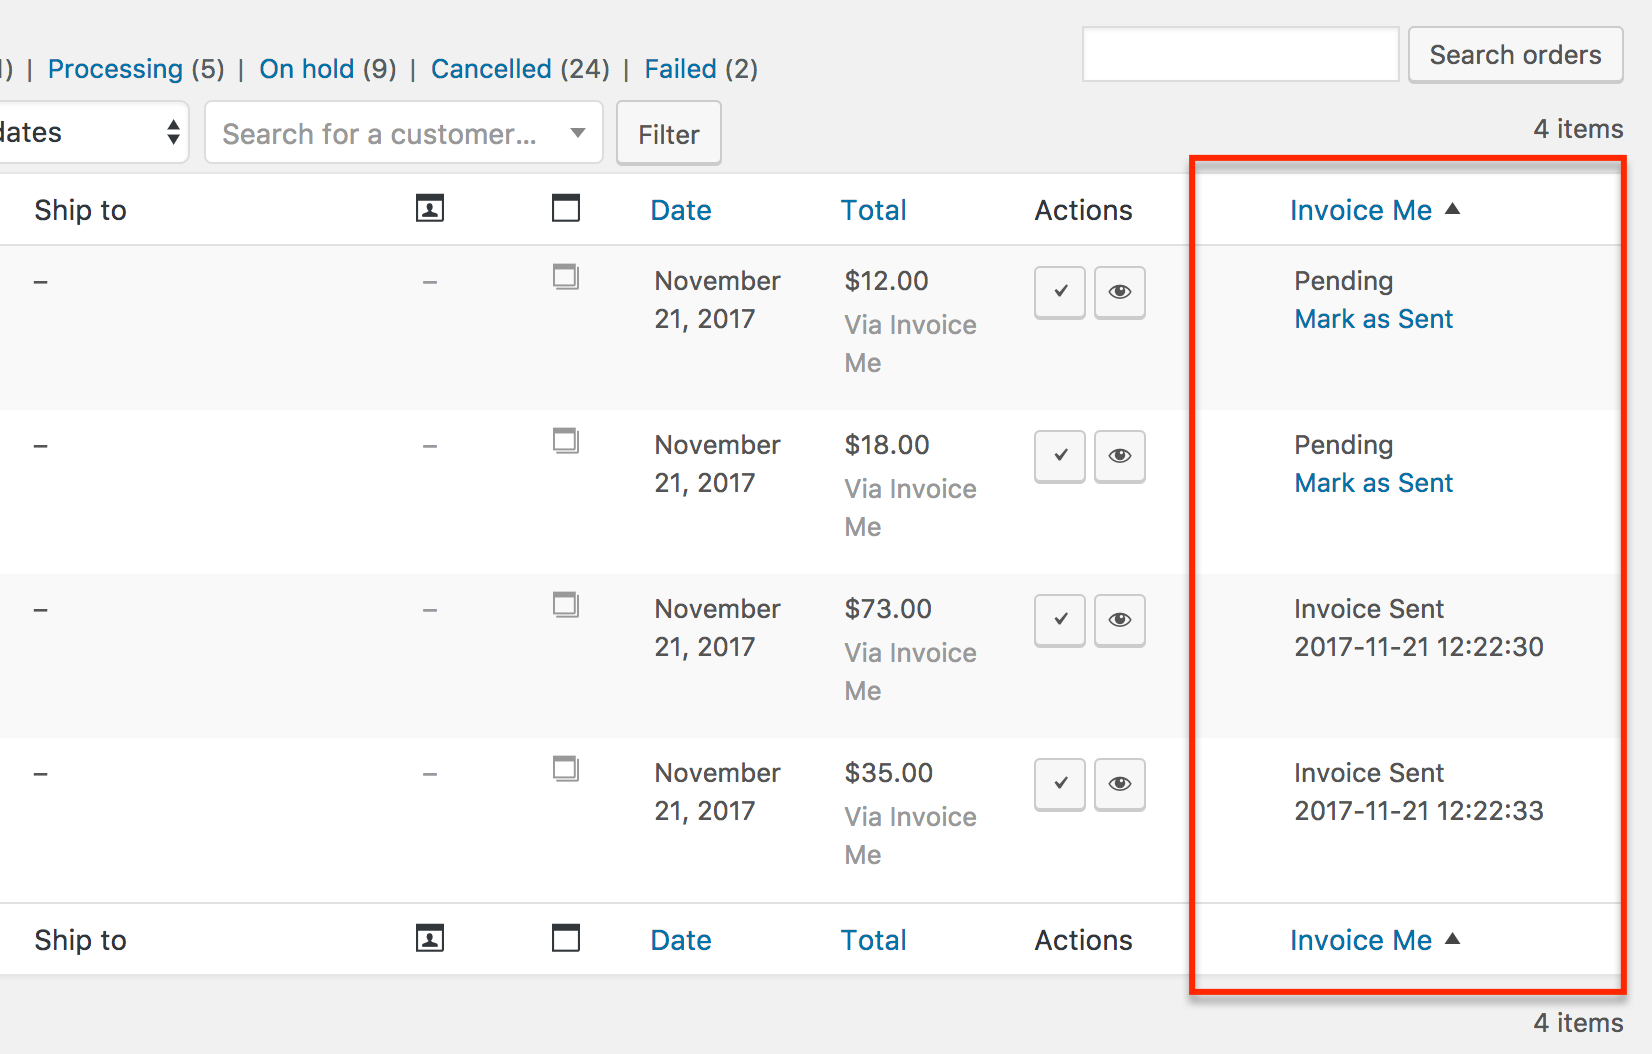Viewport: 1652px width, 1054px height.
Task: Click Mark as Sent for the $18.00 order
Action: tap(1373, 483)
